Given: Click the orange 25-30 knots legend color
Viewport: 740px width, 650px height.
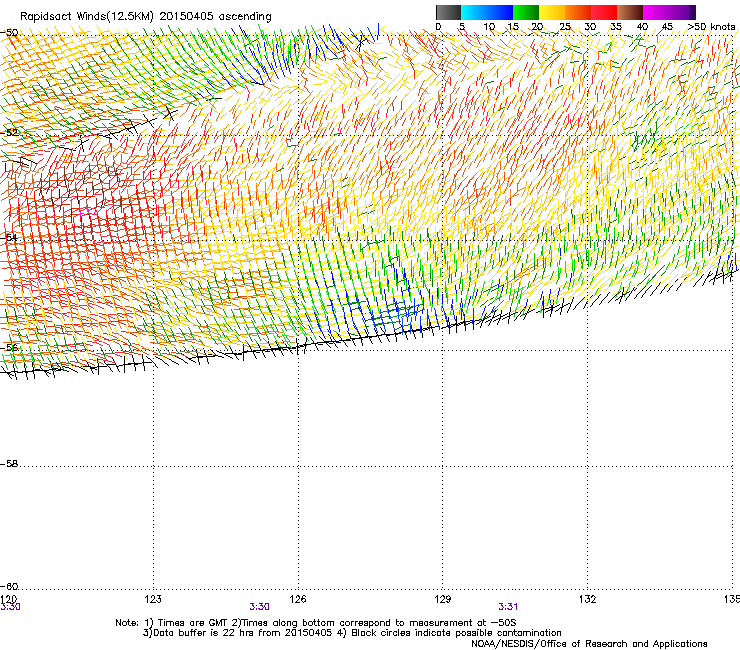Looking at the screenshot, I should click(578, 12).
